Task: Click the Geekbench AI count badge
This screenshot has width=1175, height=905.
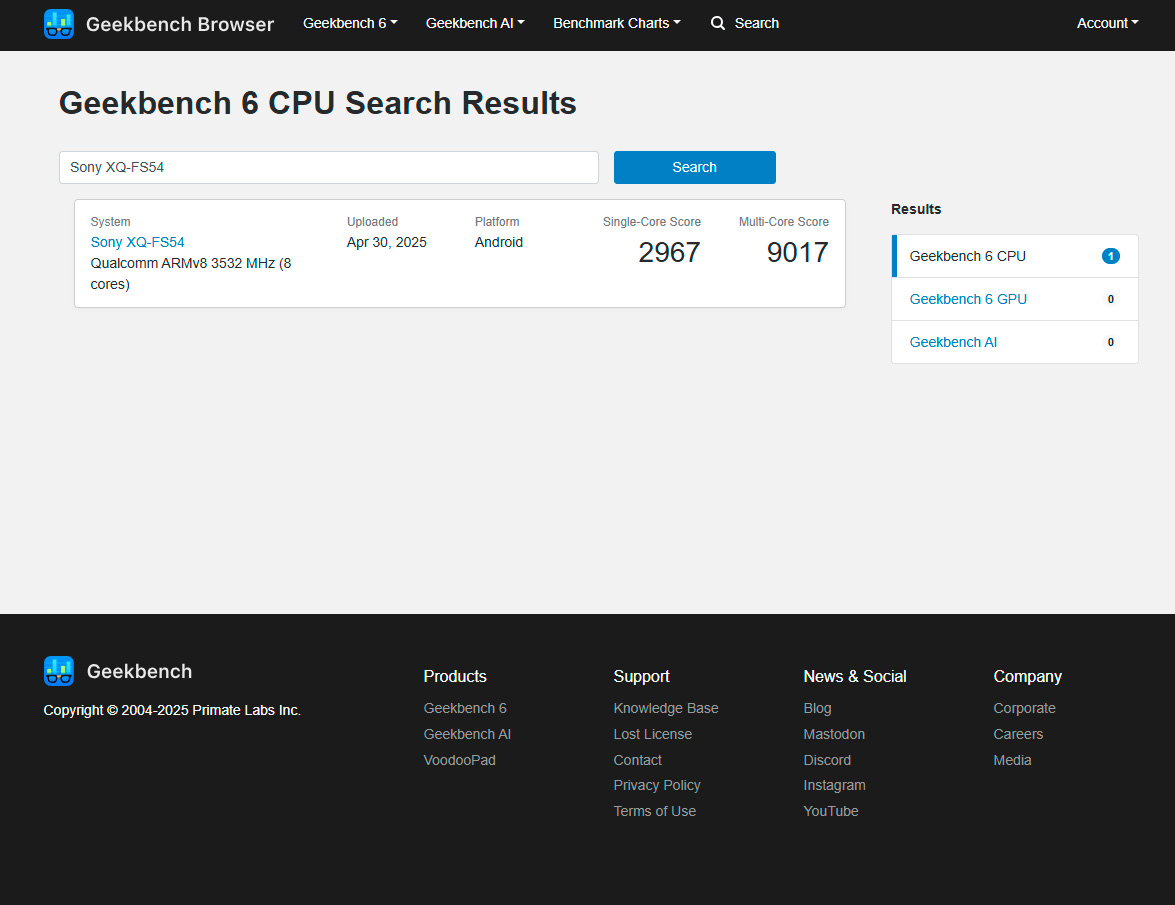Action: [x=1111, y=342]
